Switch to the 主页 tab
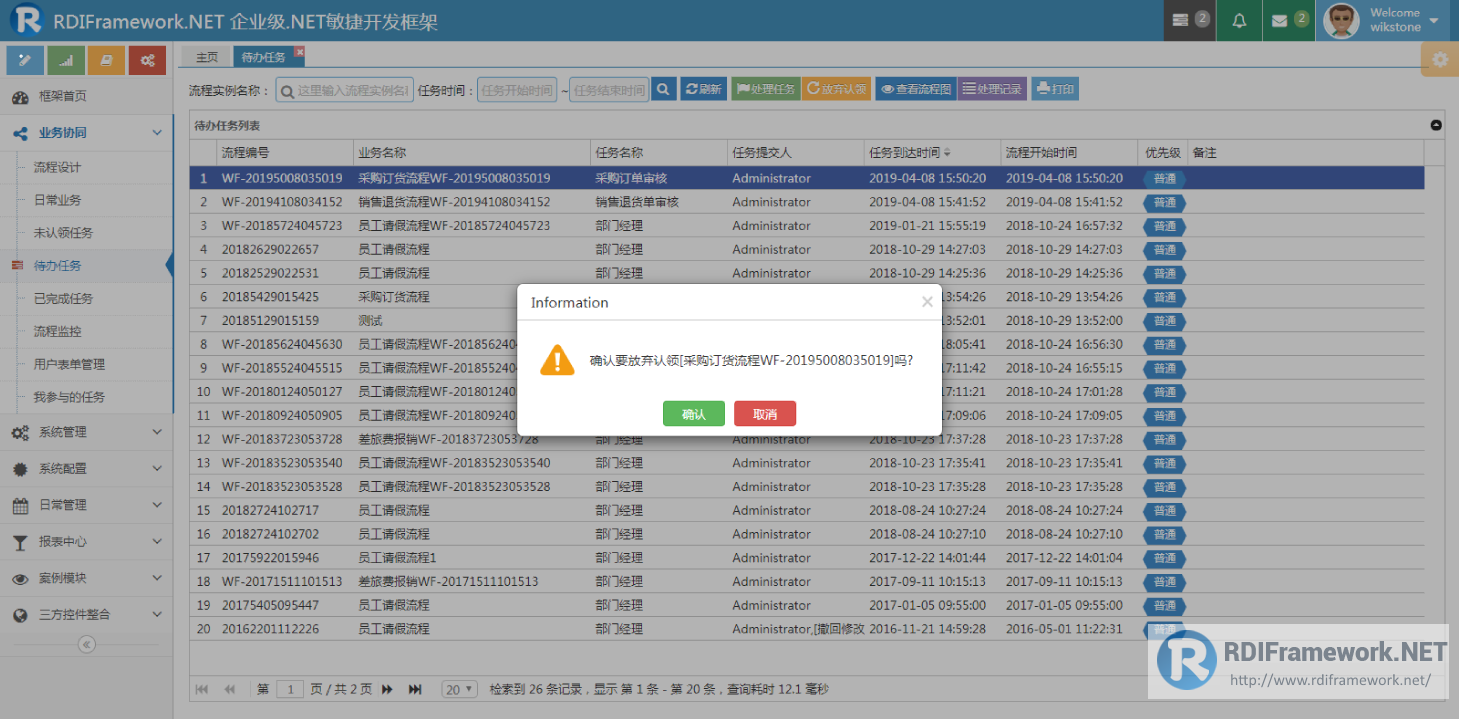The height and width of the screenshot is (719, 1459). (x=206, y=57)
